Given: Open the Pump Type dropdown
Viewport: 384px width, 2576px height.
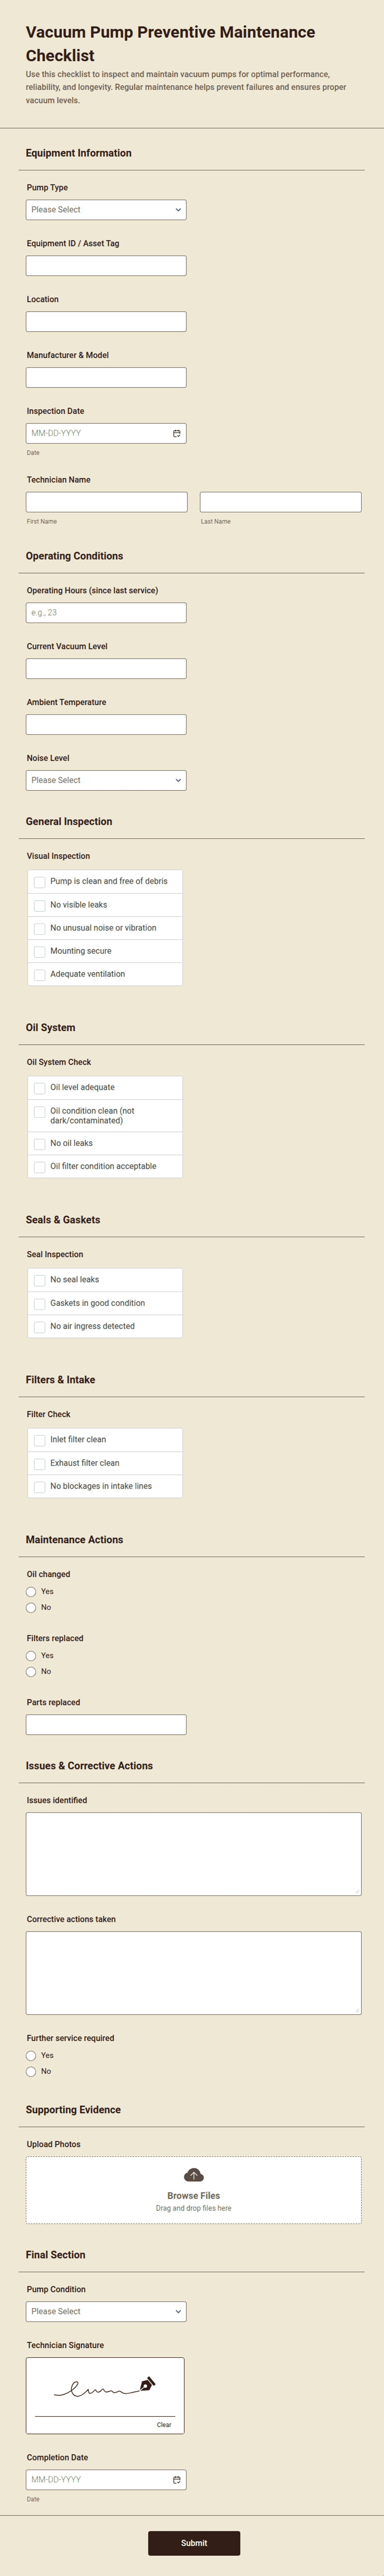Looking at the screenshot, I should click(x=106, y=210).
